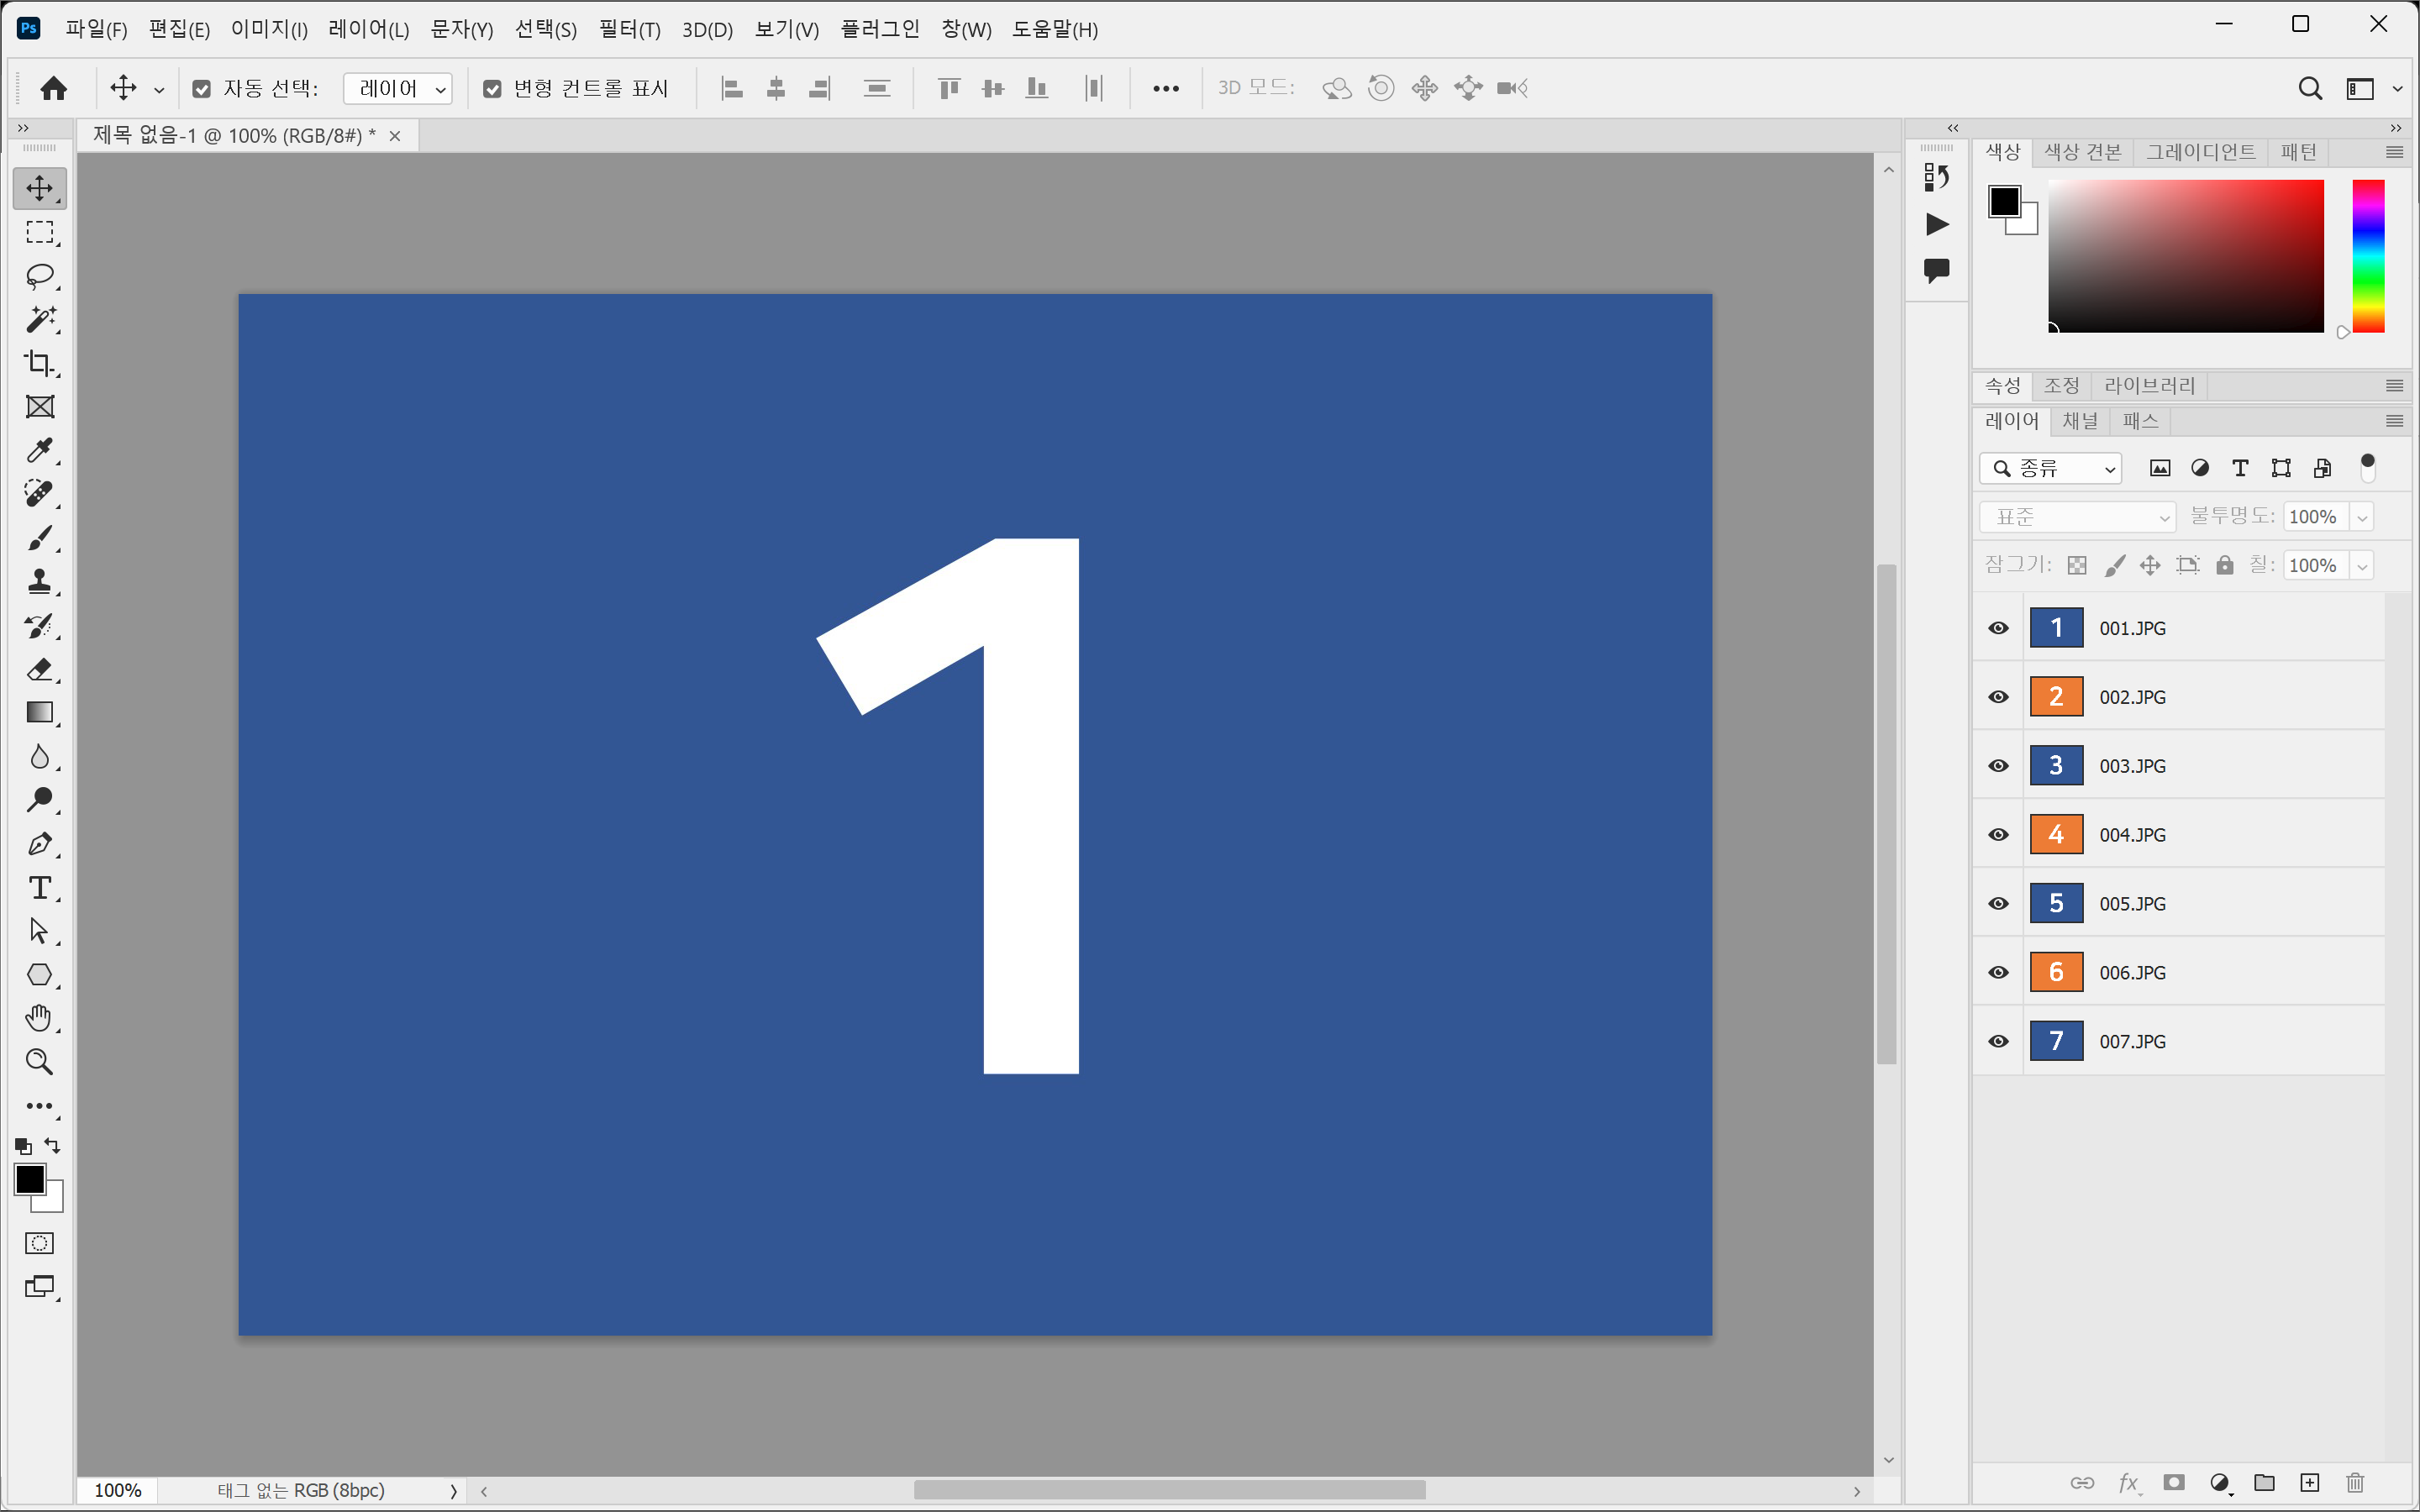The width and height of the screenshot is (2420, 1512).
Task: Open the 레이어 auto-select dropdown
Action: [x=398, y=89]
